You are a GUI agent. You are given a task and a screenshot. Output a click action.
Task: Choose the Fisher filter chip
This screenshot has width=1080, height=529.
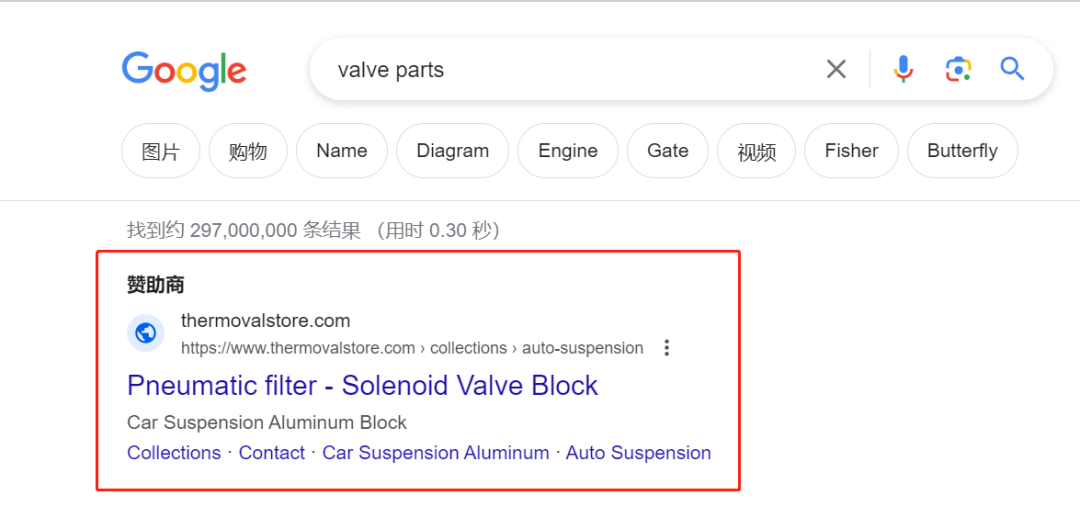(x=851, y=151)
